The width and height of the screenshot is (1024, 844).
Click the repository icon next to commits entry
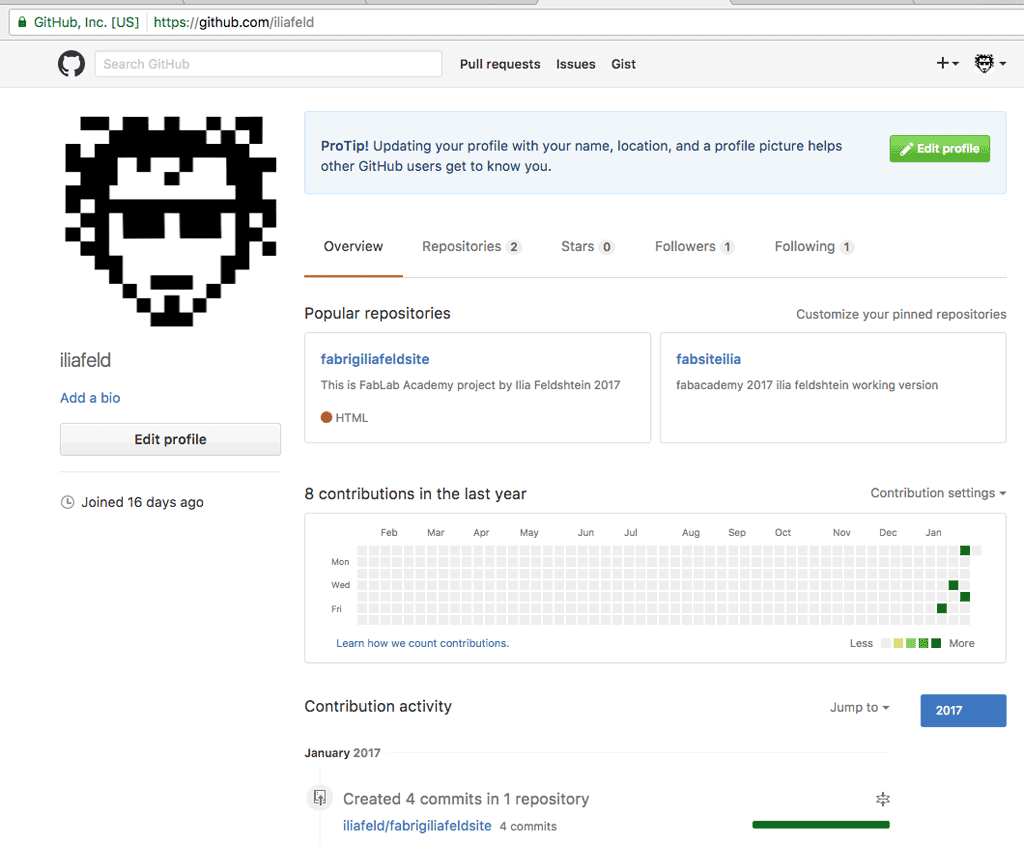[319, 798]
